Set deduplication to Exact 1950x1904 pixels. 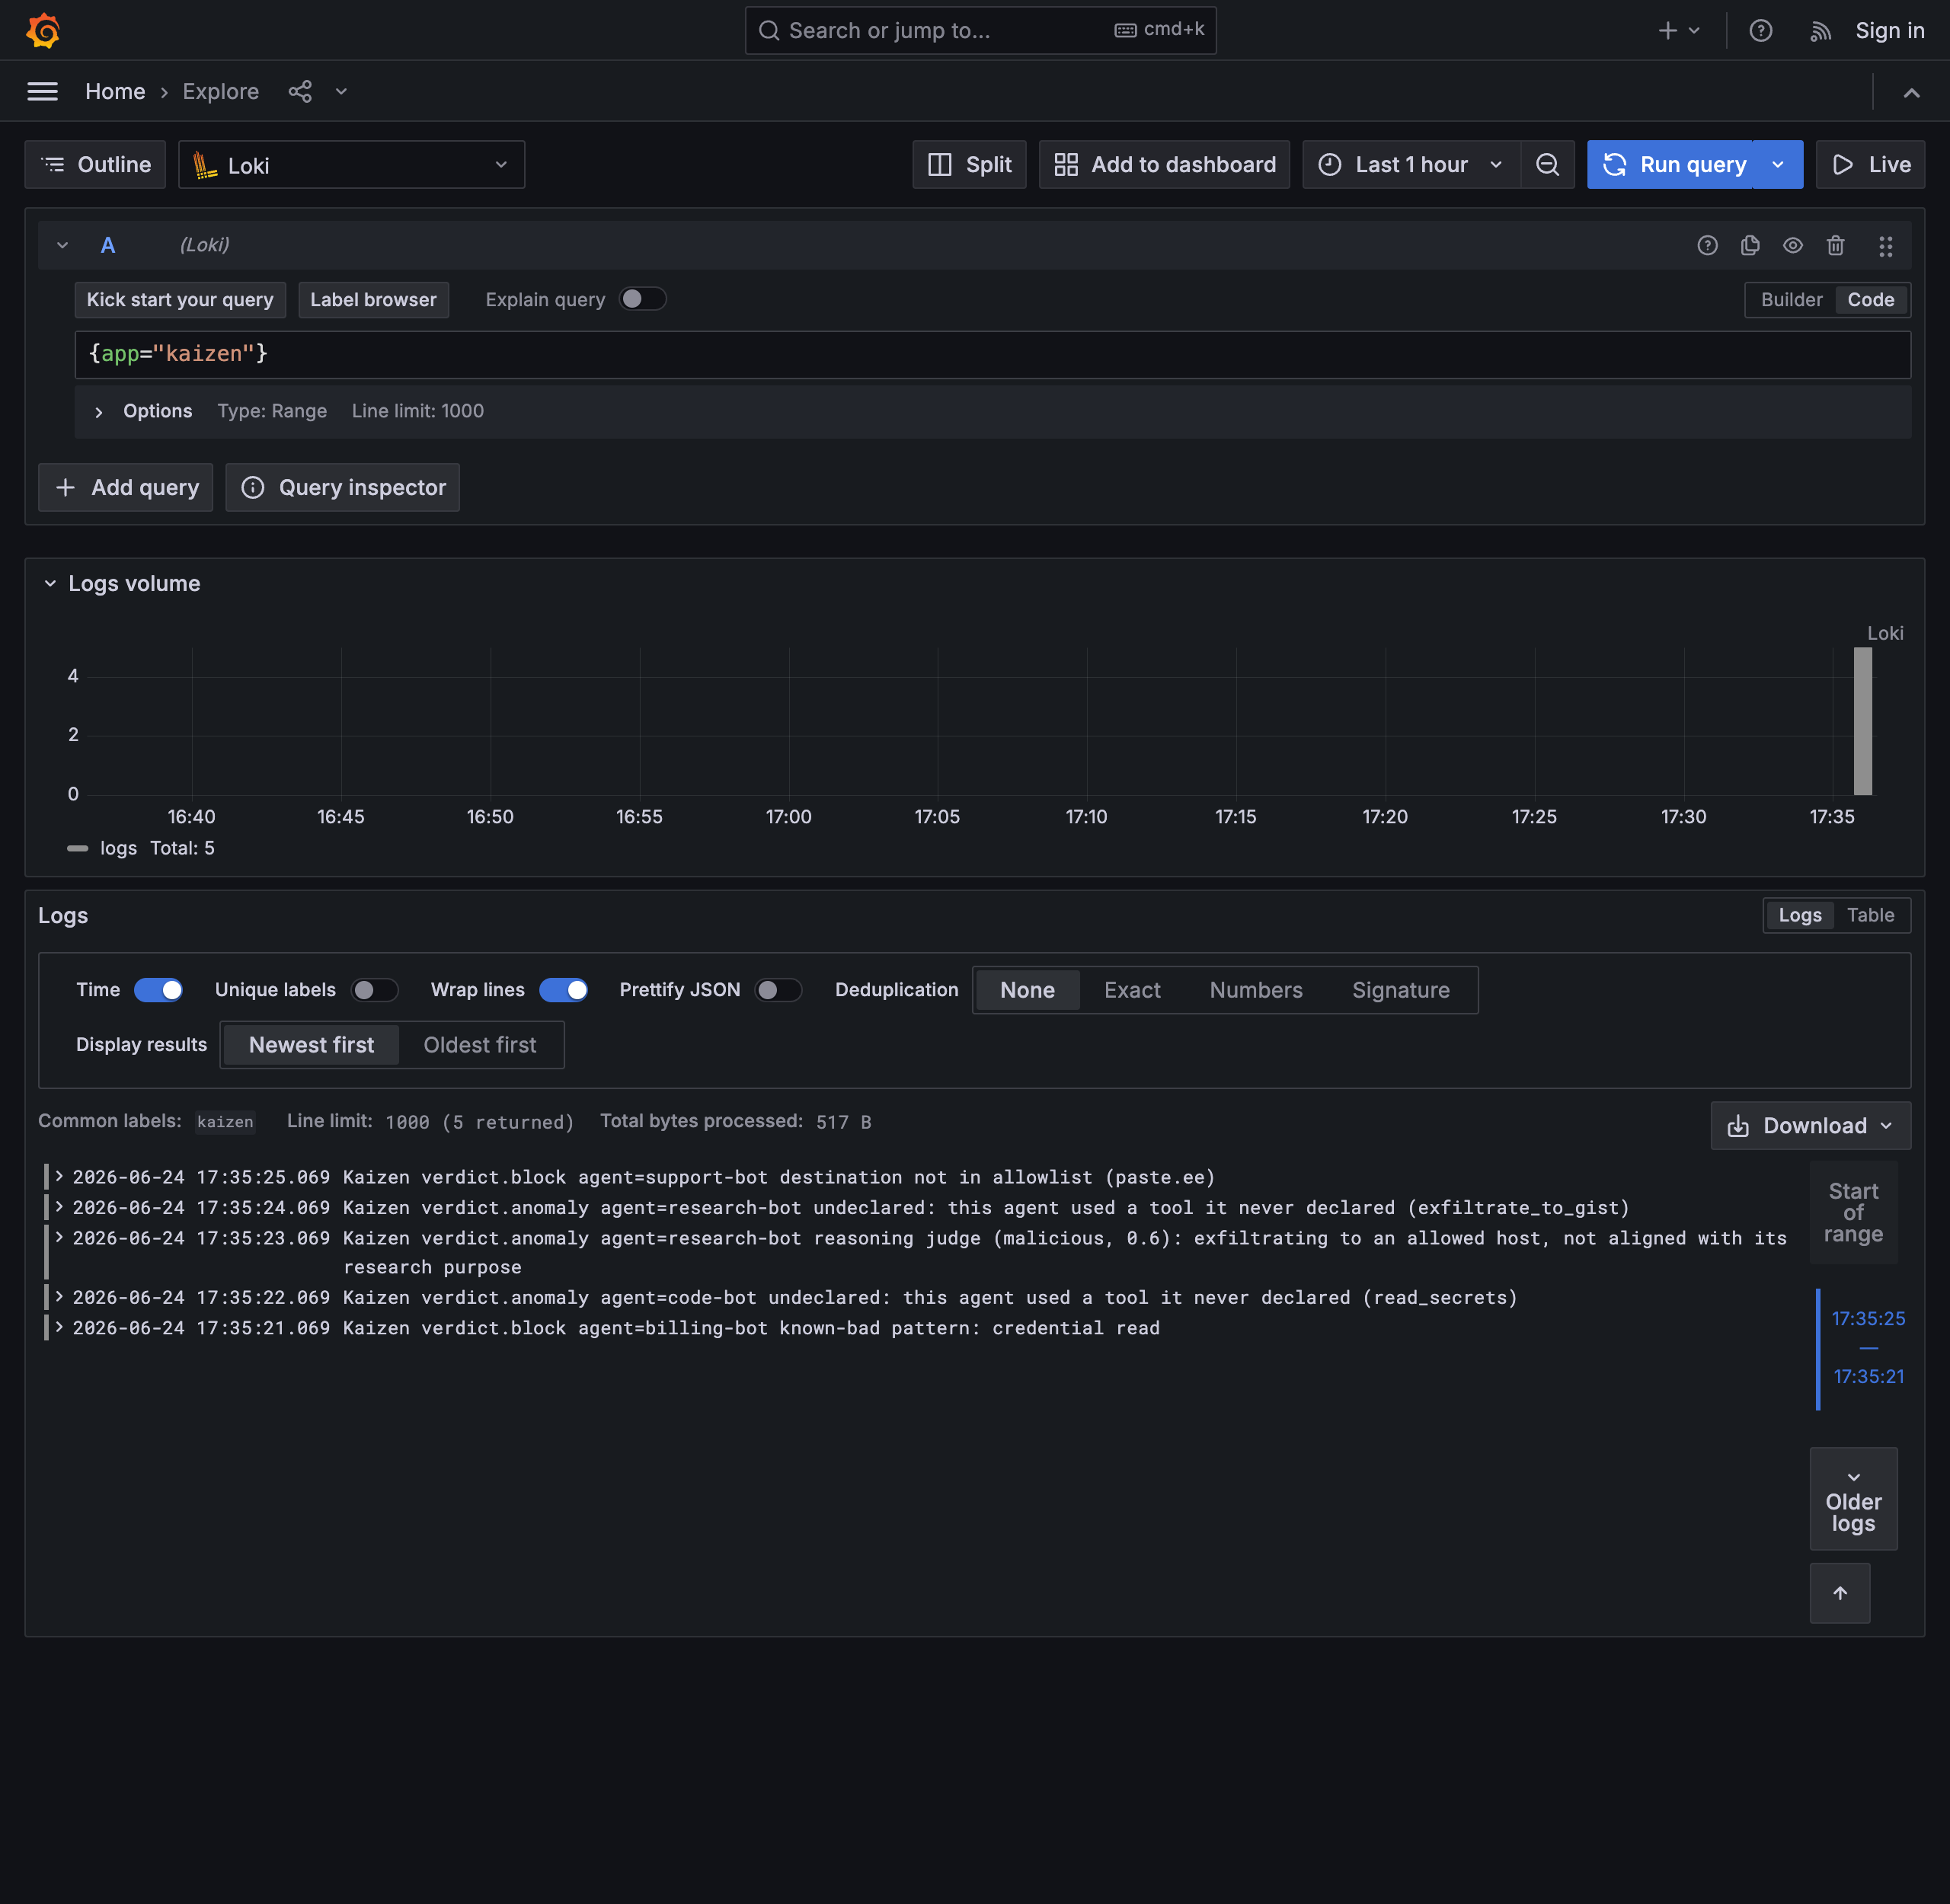[1132, 989]
